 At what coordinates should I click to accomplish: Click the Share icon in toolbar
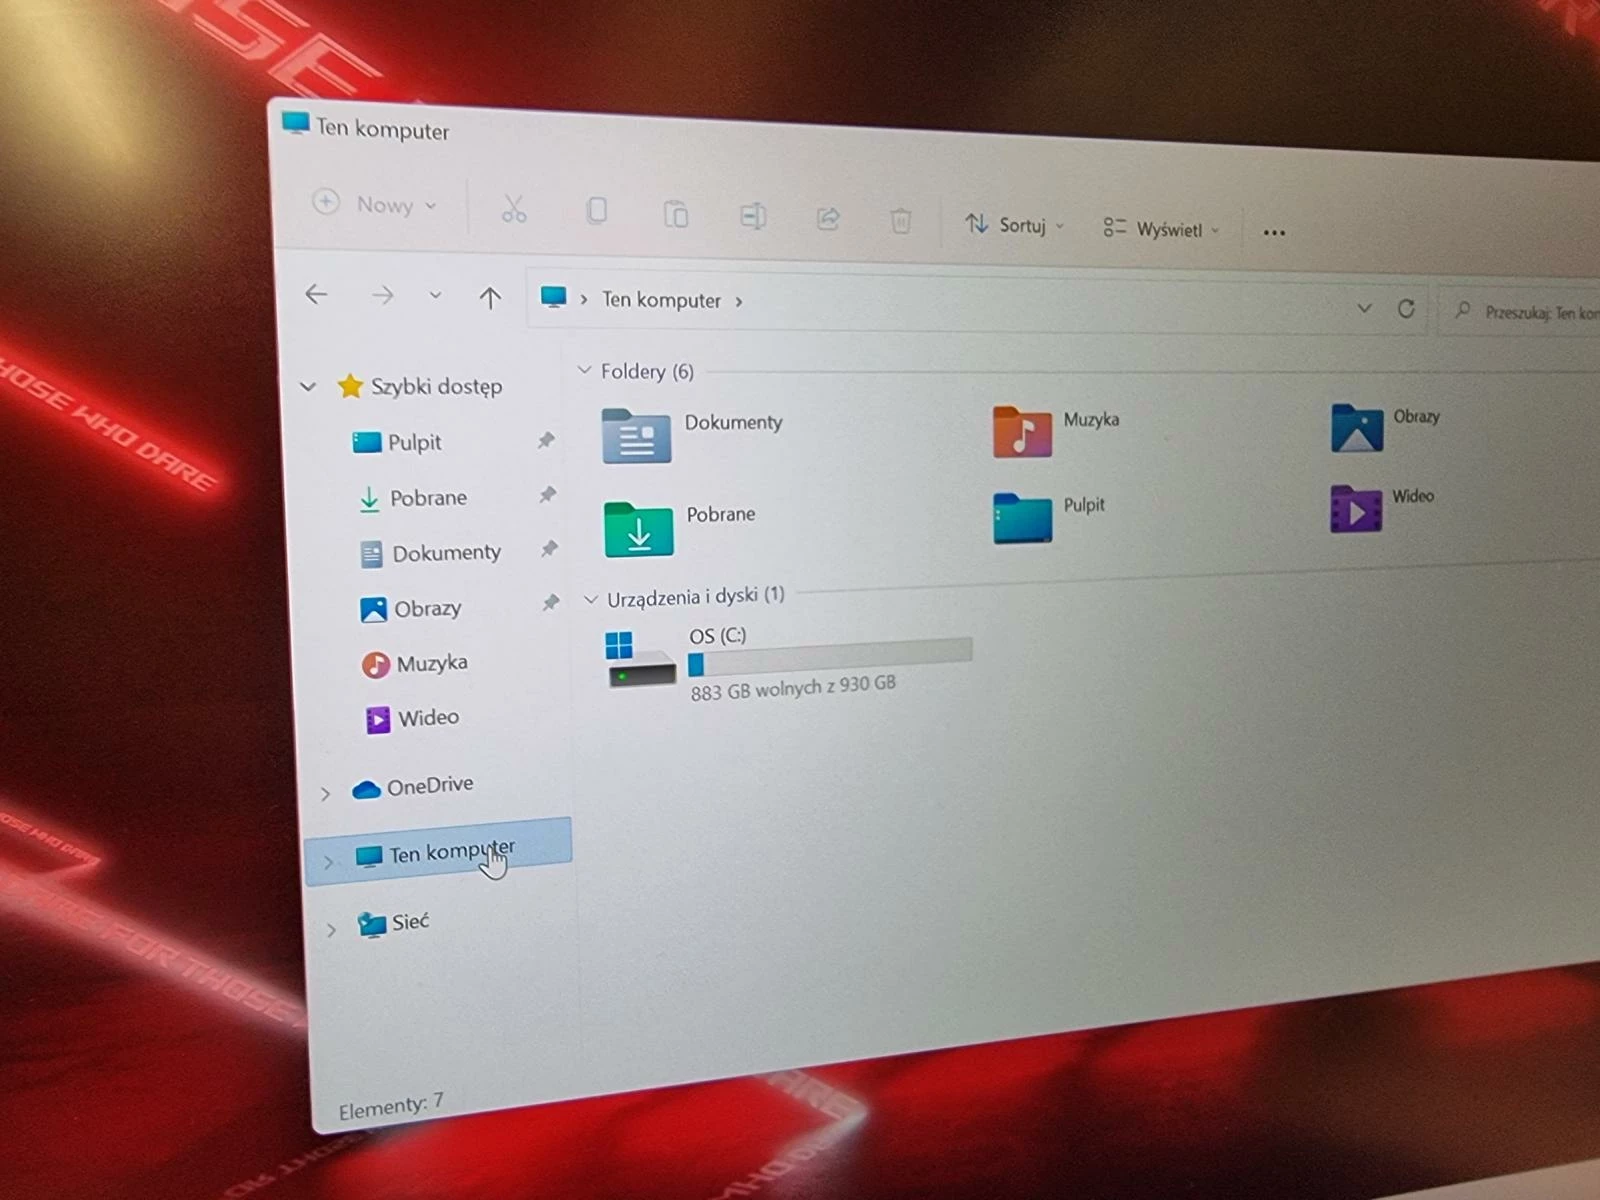[827, 218]
